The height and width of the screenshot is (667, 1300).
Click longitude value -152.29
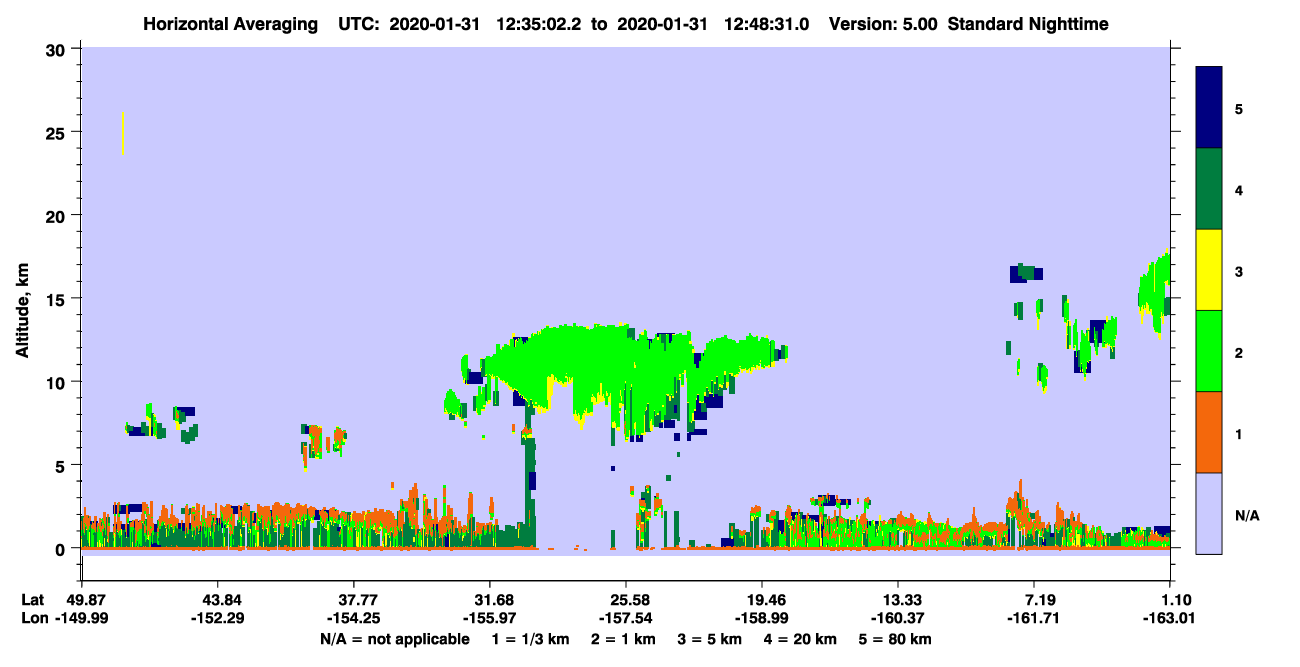click(x=217, y=618)
